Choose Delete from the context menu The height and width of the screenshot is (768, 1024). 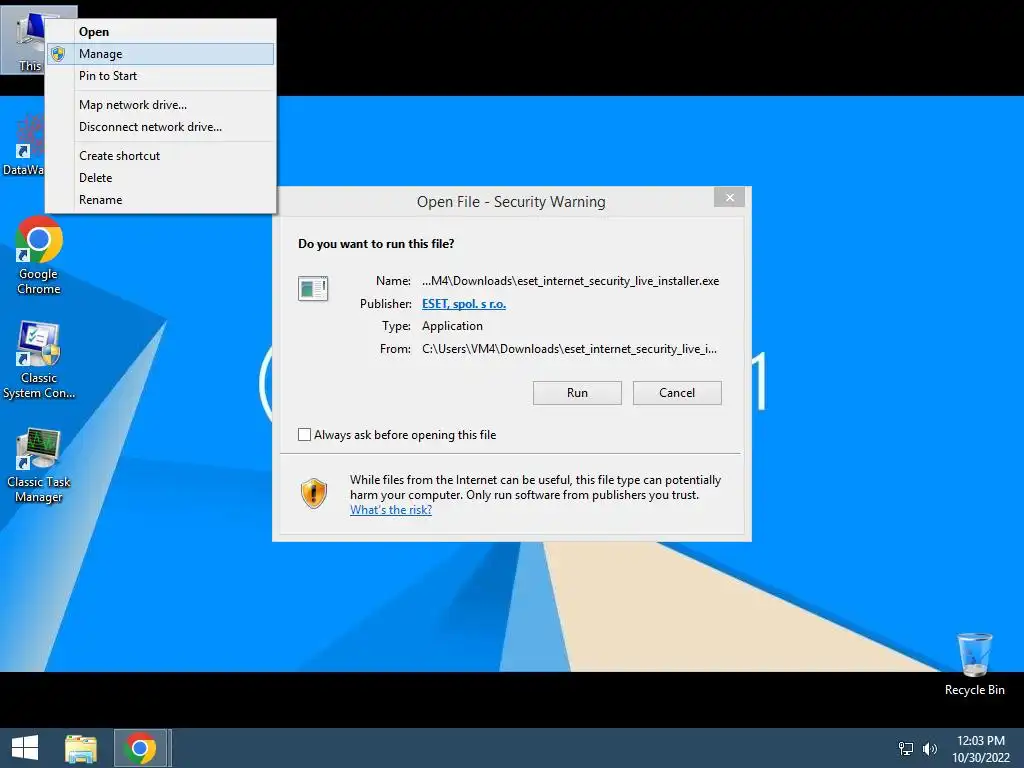pos(161,178)
